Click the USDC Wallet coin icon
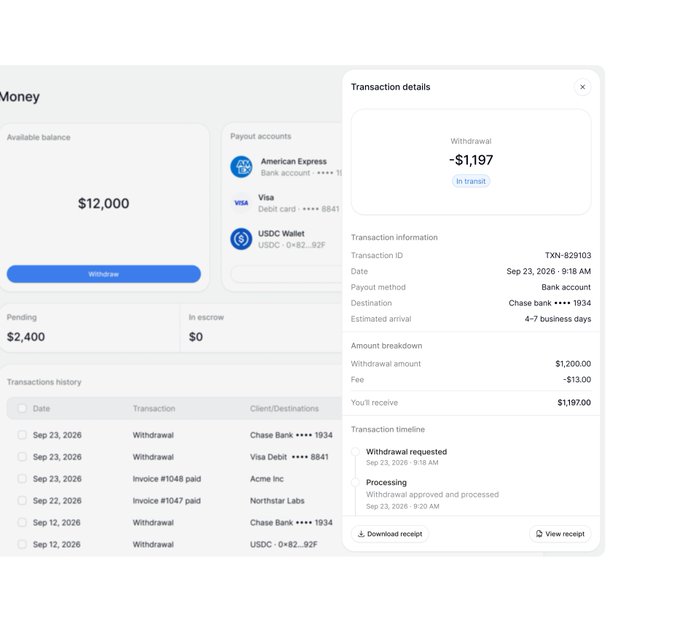Screen dimensions: 680x622 [x=241, y=239]
